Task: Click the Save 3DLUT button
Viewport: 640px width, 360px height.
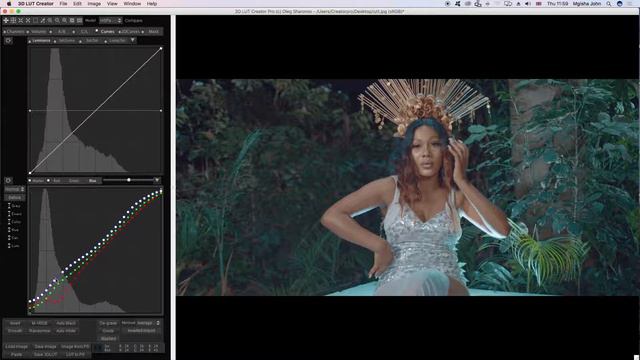Action: (x=45, y=355)
